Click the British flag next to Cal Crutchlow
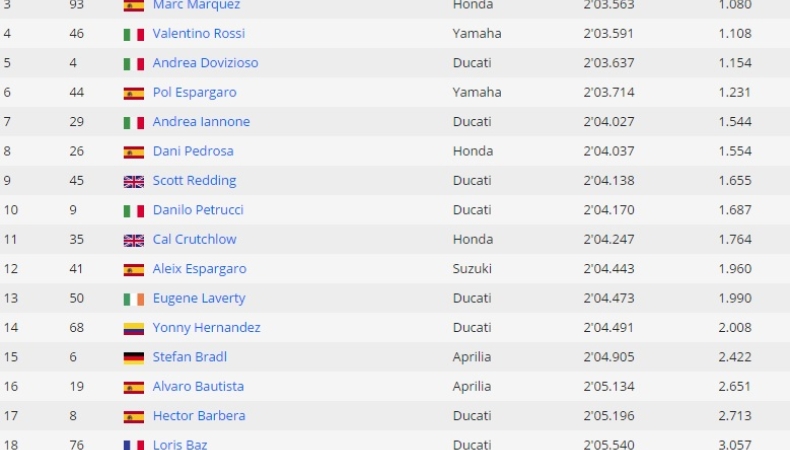The width and height of the screenshot is (790, 450). coord(133,240)
